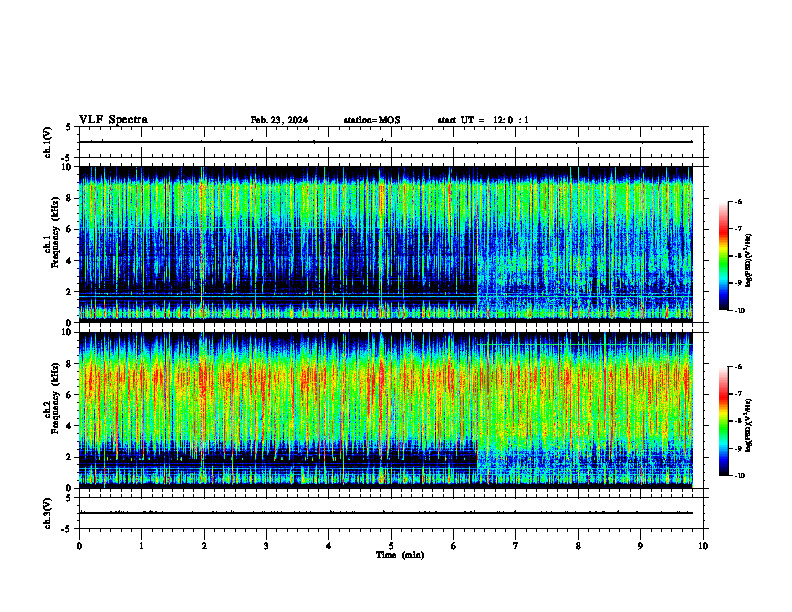Click the ch.1 voltage waveform trace
Screen dimensions: 792x612
[x=385, y=142]
